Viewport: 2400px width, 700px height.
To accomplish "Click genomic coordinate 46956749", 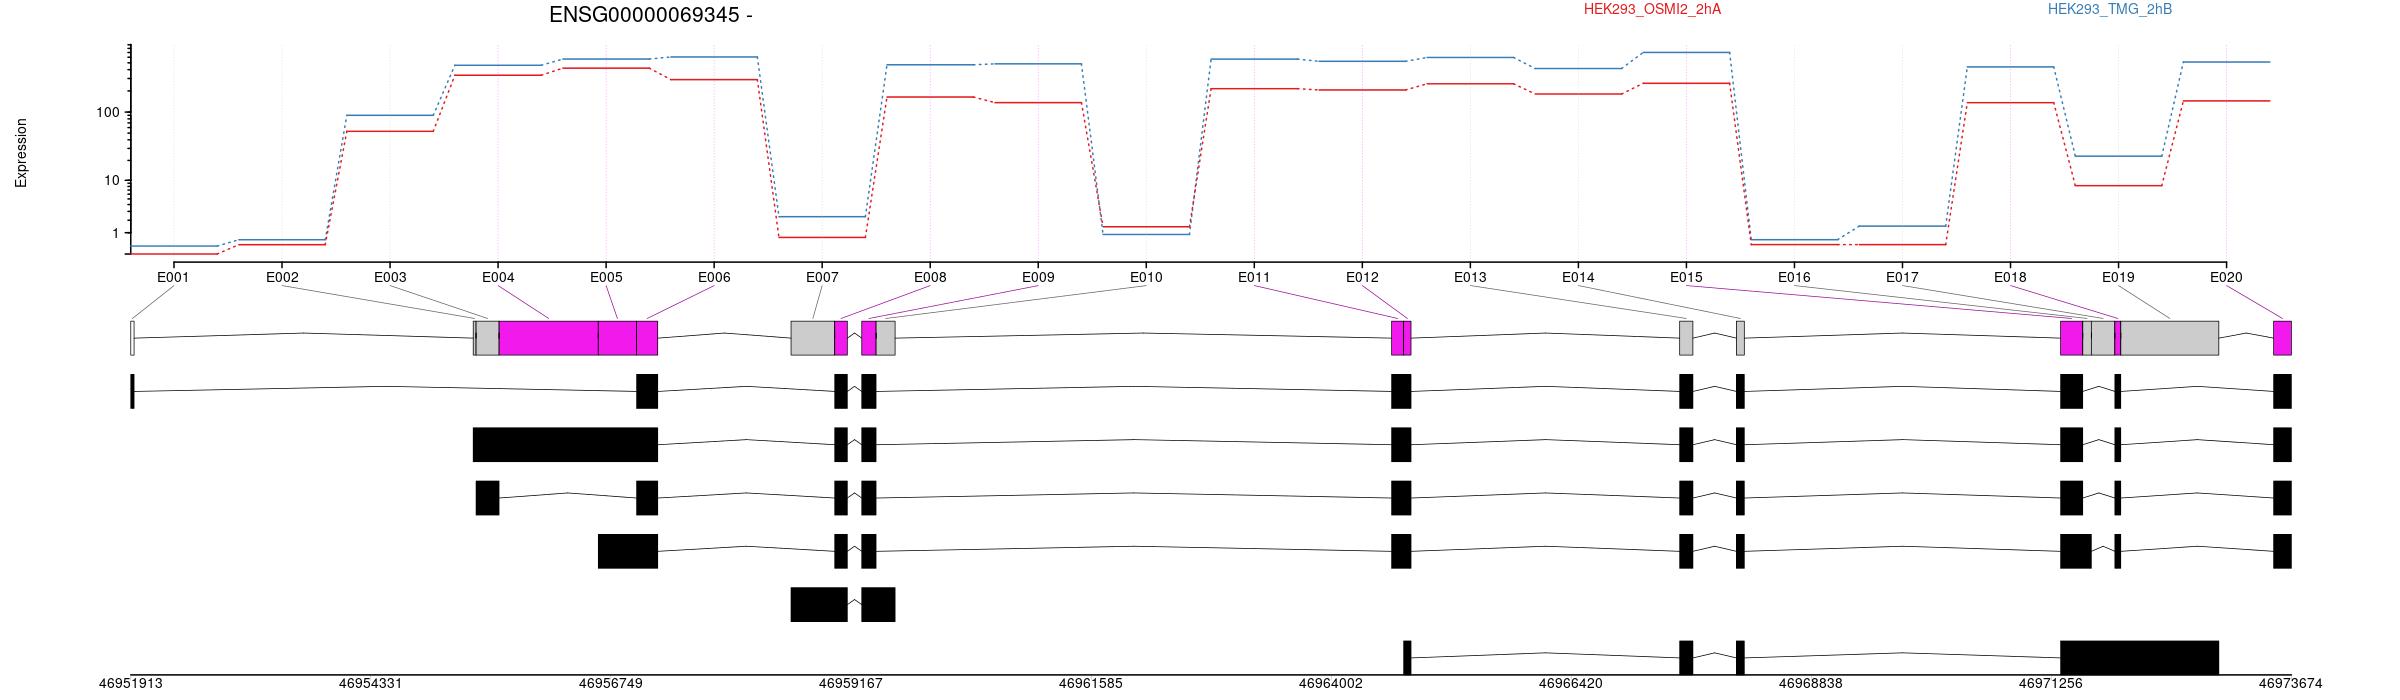I will [x=611, y=684].
